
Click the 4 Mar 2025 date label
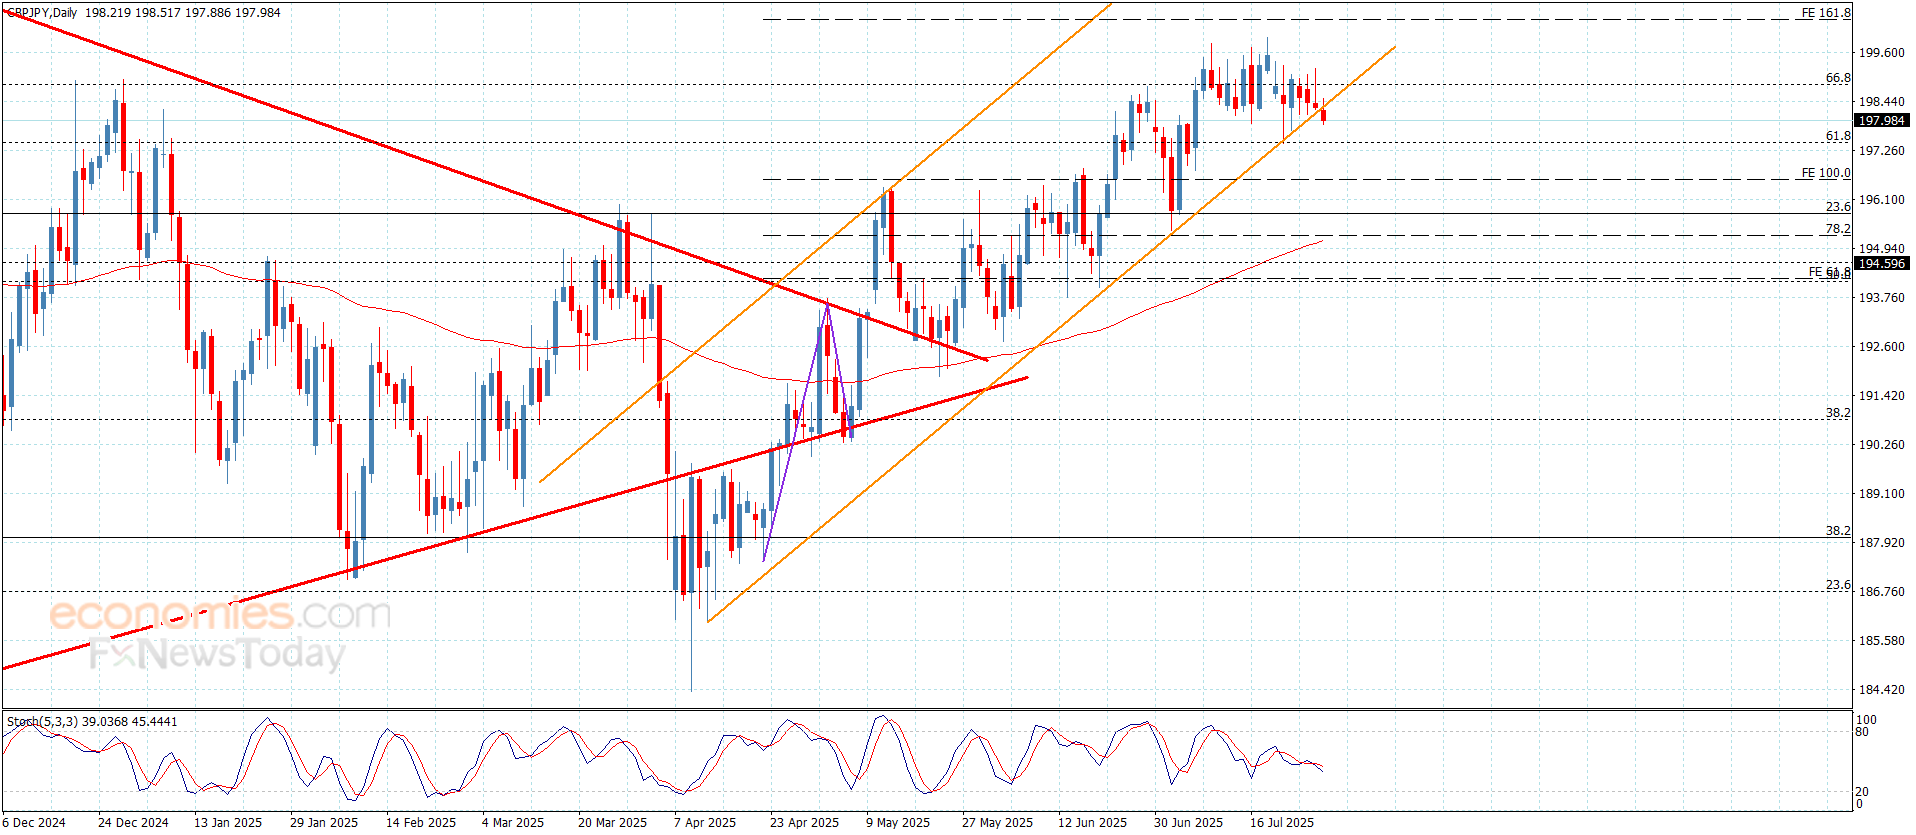(513, 823)
